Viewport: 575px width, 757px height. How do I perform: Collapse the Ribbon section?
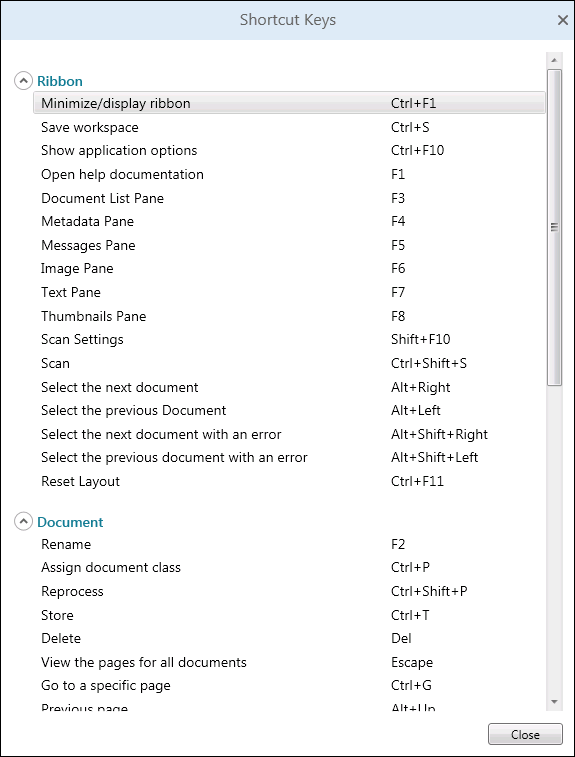coord(23,81)
